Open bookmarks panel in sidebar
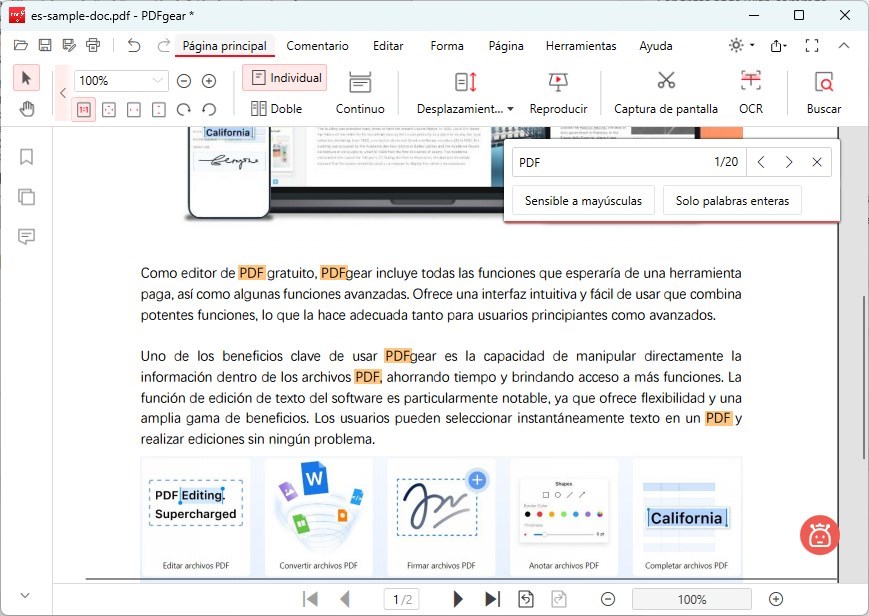 pyautogui.click(x=26, y=157)
